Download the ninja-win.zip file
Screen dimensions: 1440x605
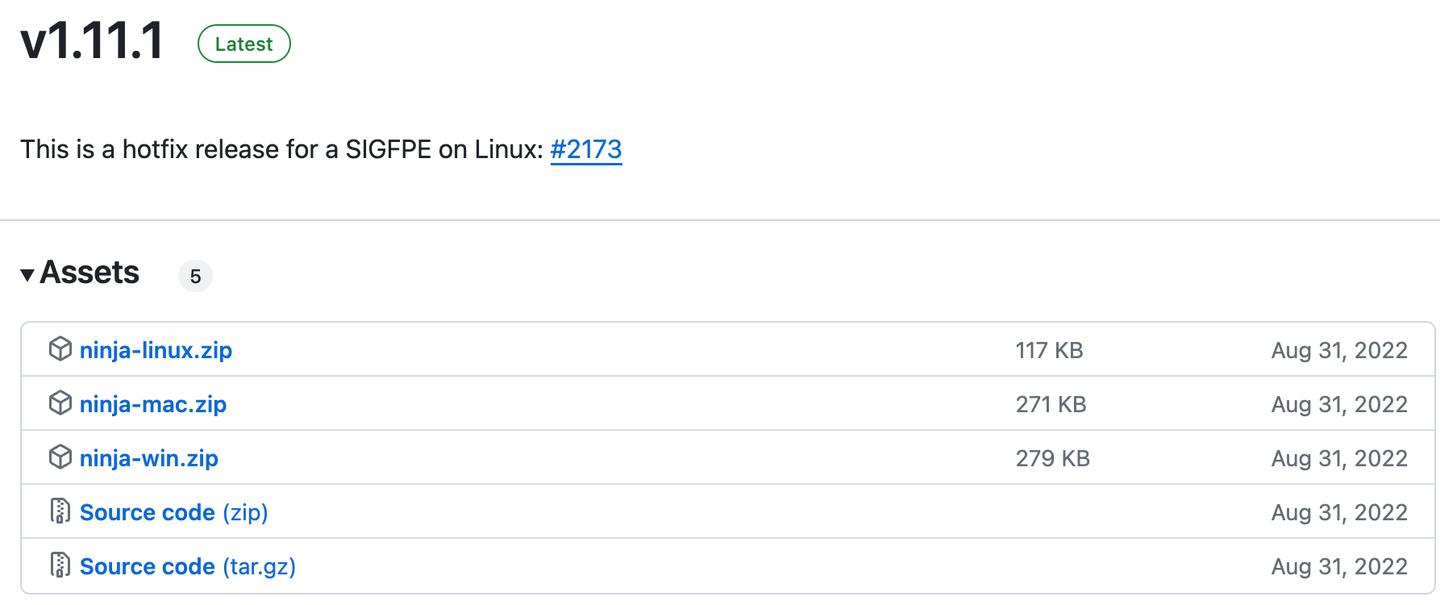149,459
